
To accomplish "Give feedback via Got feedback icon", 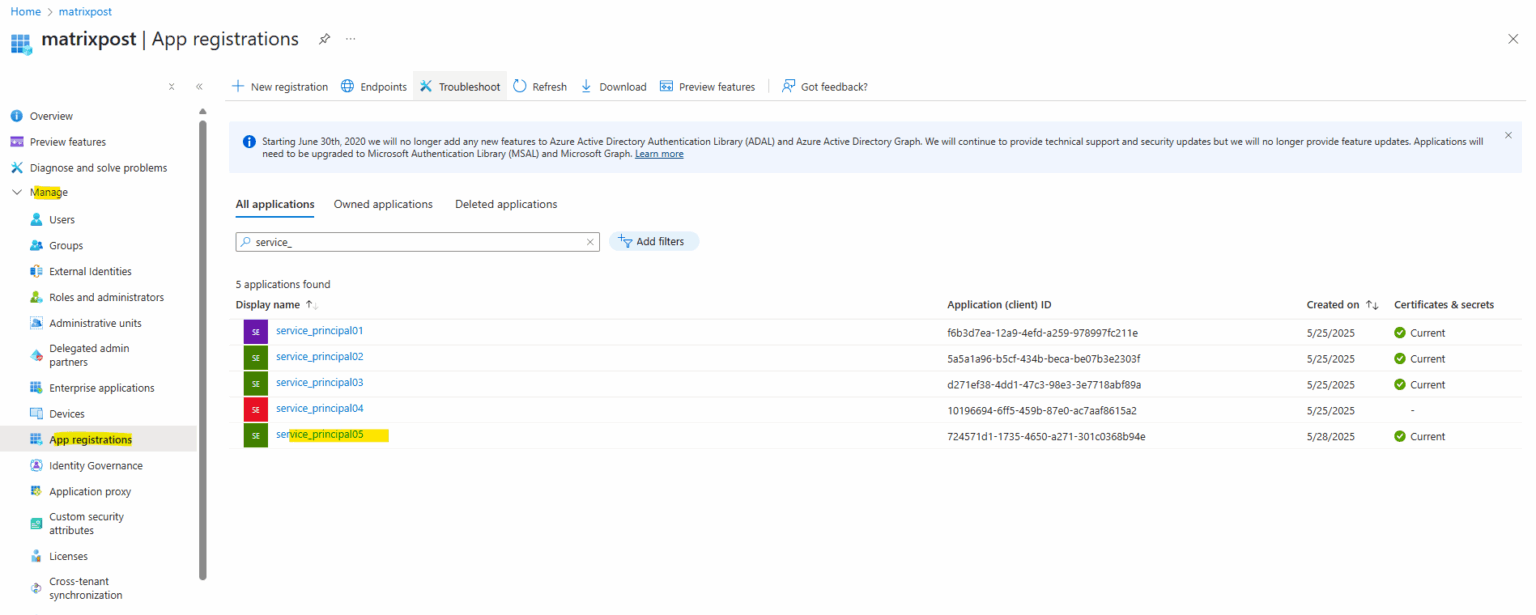I will [x=824, y=86].
